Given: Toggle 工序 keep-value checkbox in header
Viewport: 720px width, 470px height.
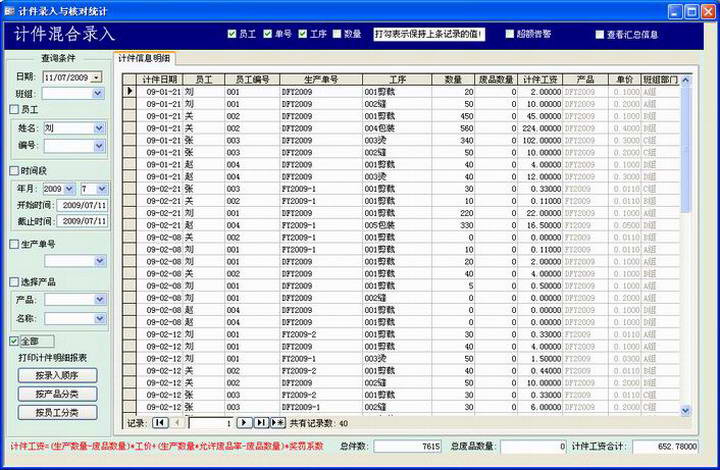Looking at the screenshot, I should click(303, 34).
